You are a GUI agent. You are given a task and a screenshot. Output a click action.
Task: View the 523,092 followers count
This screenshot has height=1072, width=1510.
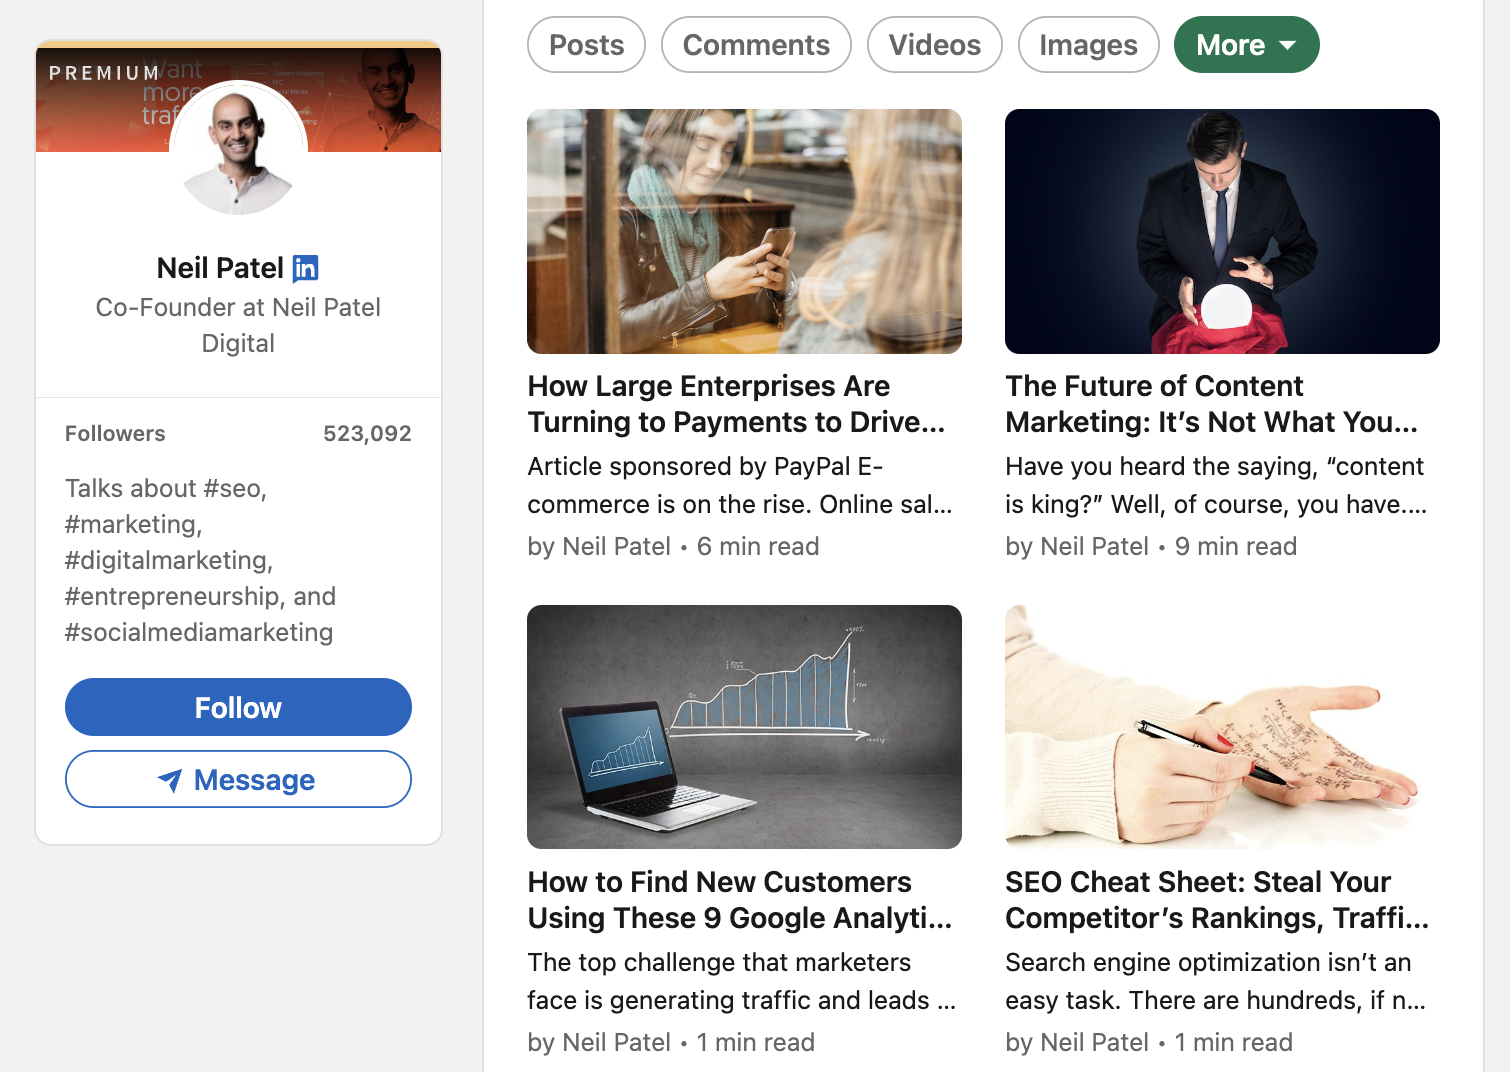(367, 433)
